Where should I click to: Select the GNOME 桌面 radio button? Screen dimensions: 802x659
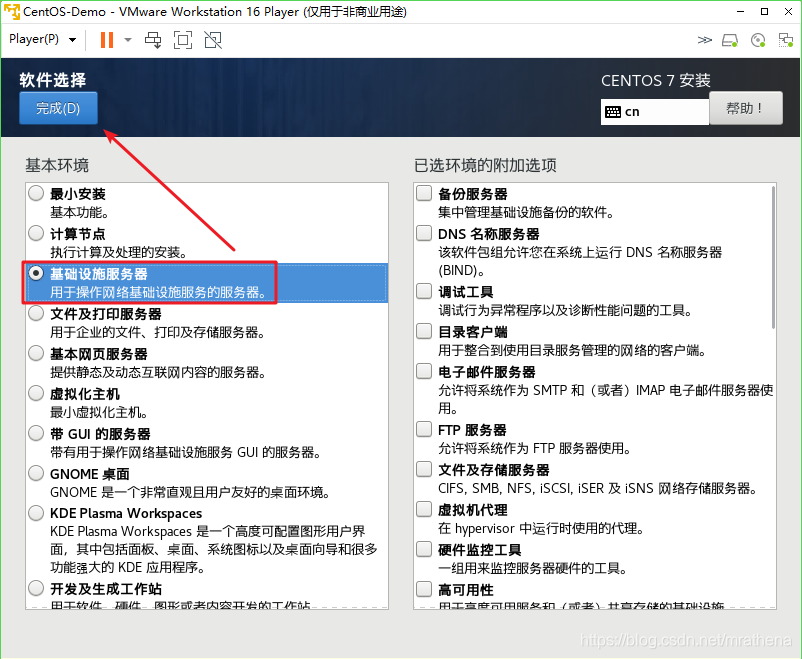tap(36, 473)
